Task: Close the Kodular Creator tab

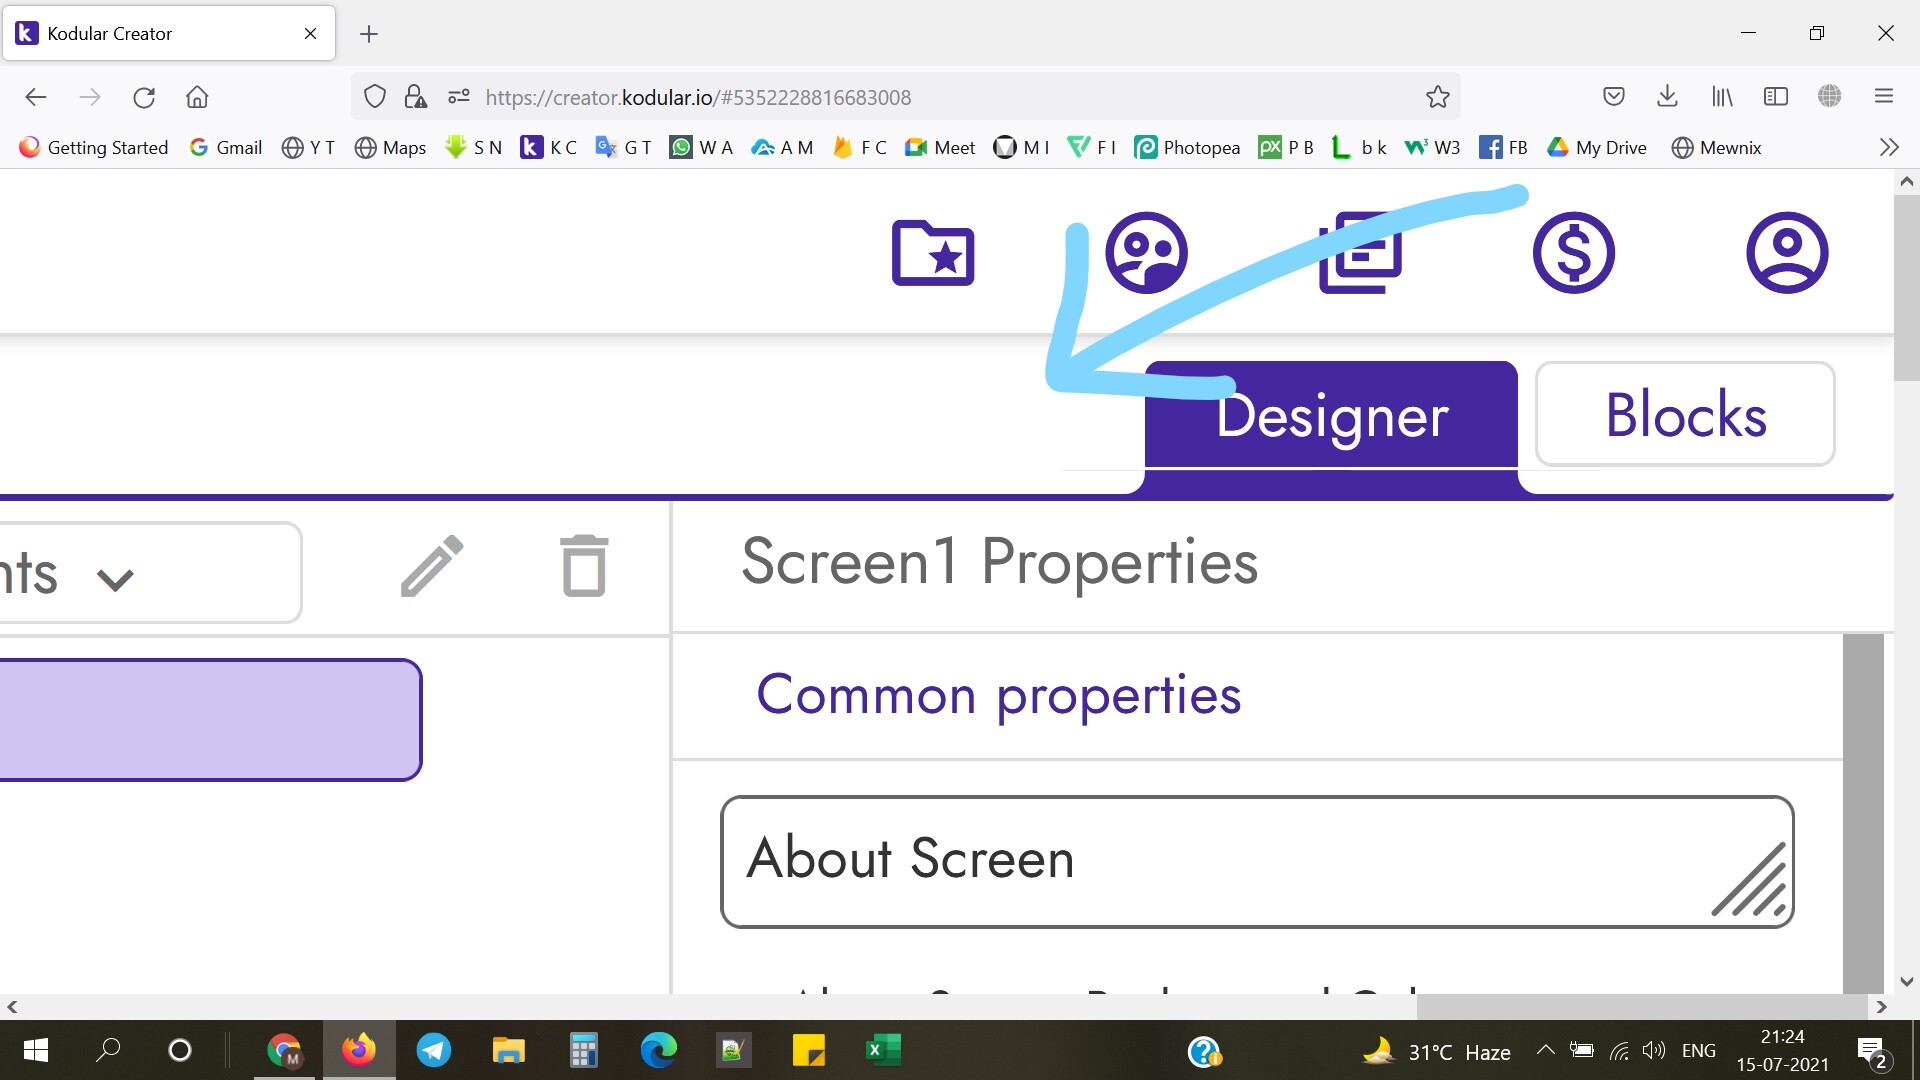Action: click(x=310, y=34)
